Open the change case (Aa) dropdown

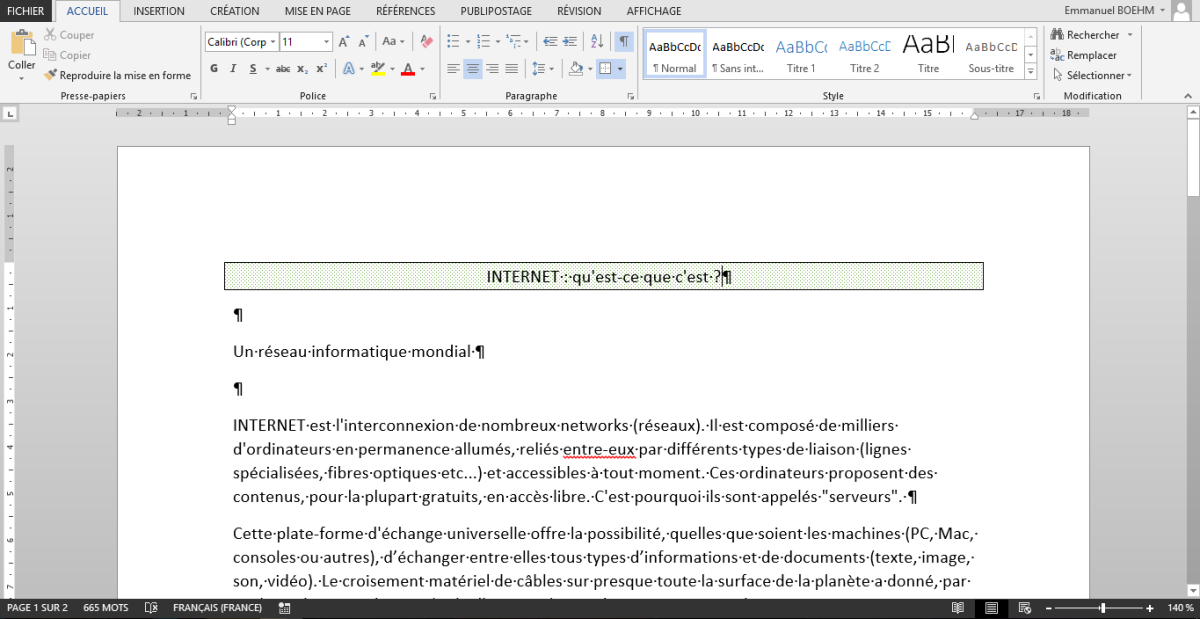(394, 42)
